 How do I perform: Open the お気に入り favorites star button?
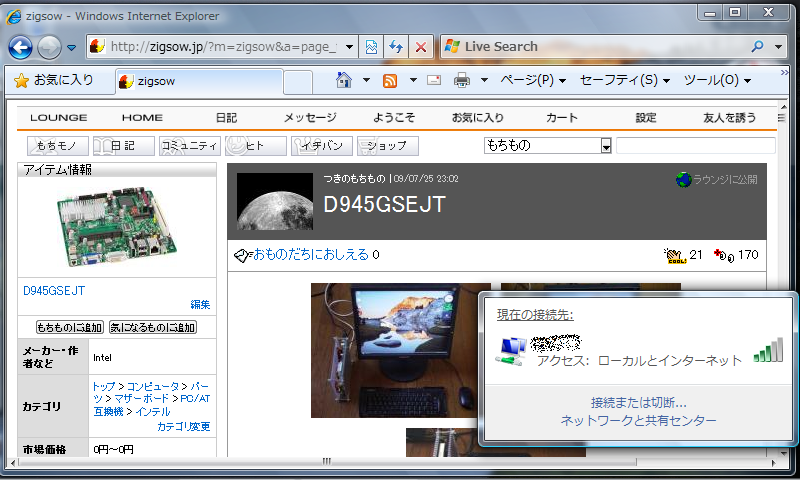(x=54, y=80)
